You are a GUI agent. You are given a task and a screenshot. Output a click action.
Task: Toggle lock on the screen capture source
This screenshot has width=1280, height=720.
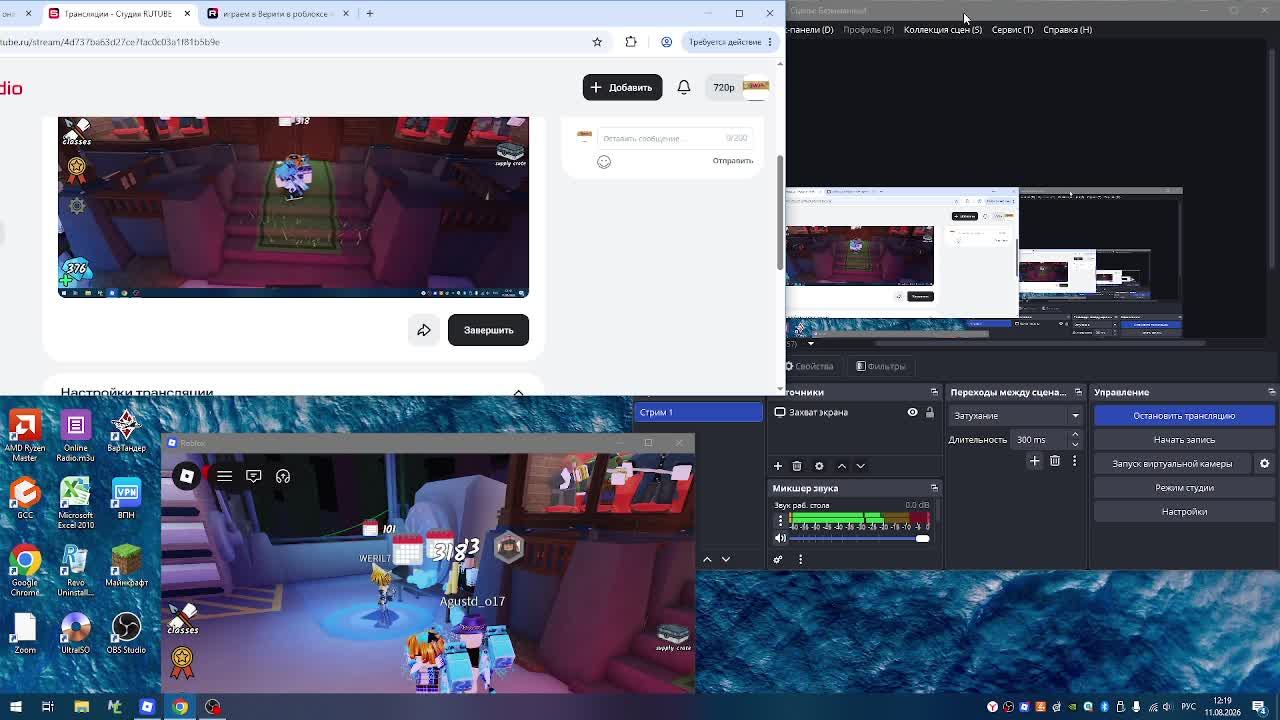tap(929, 412)
